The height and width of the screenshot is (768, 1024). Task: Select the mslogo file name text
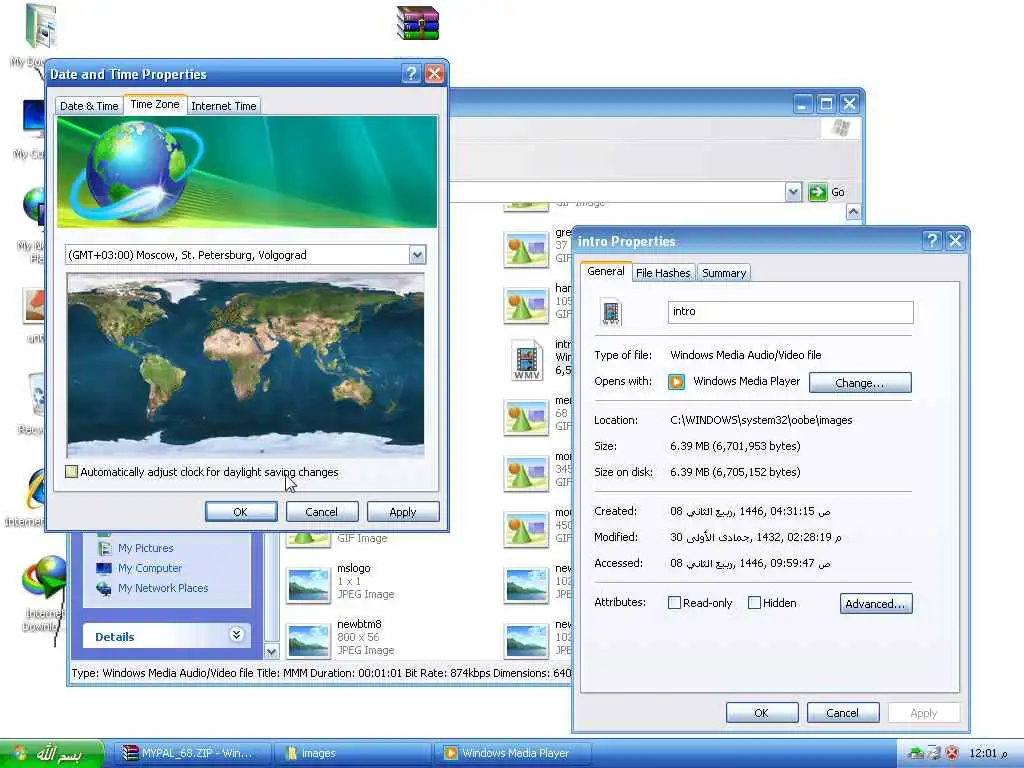point(353,568)
